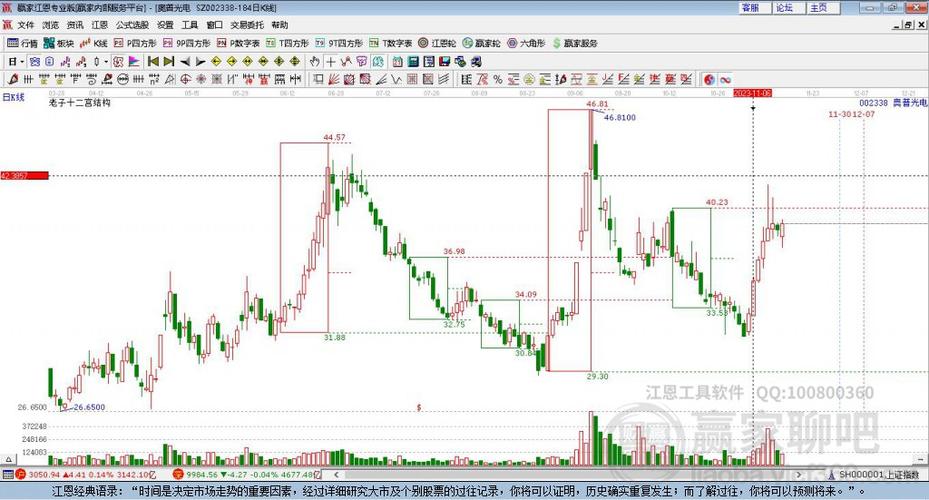Click the calculator icon in toolbar
This screenshot has height=500, width=929.
[x=413, y=62]
